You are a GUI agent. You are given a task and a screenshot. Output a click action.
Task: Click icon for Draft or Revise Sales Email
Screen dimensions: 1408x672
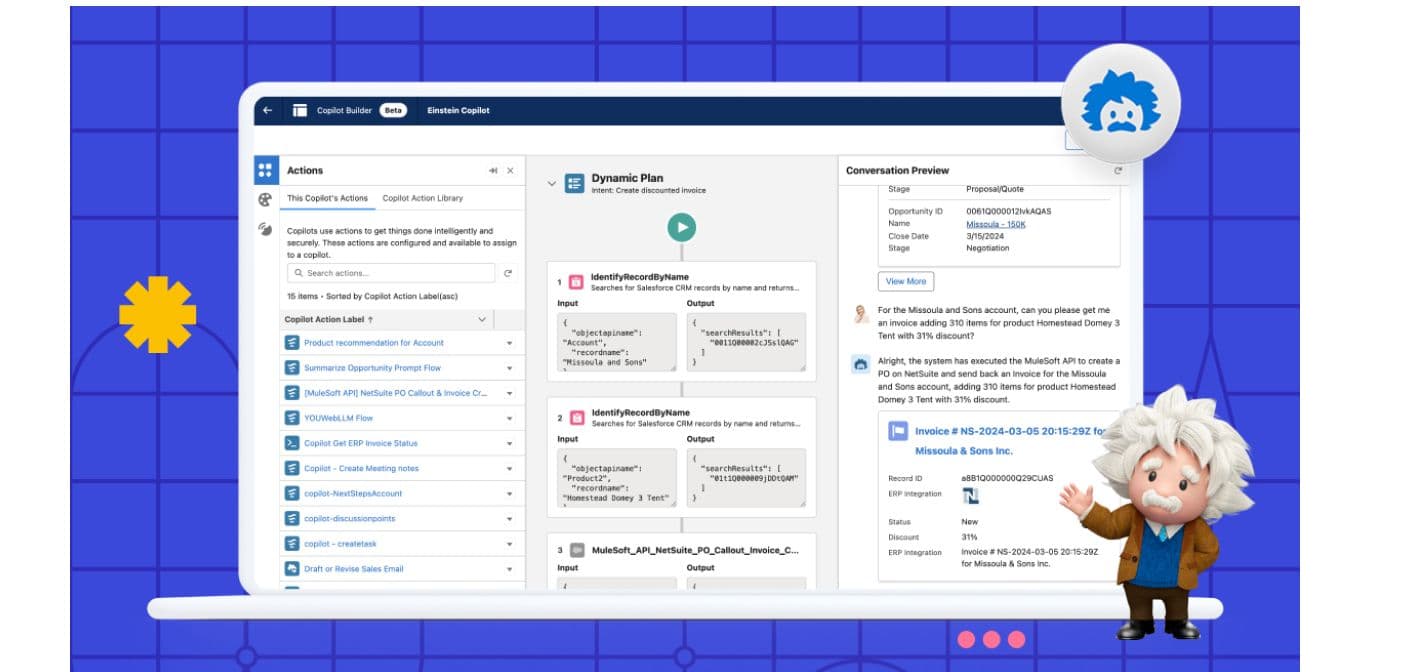coord(292,569)
